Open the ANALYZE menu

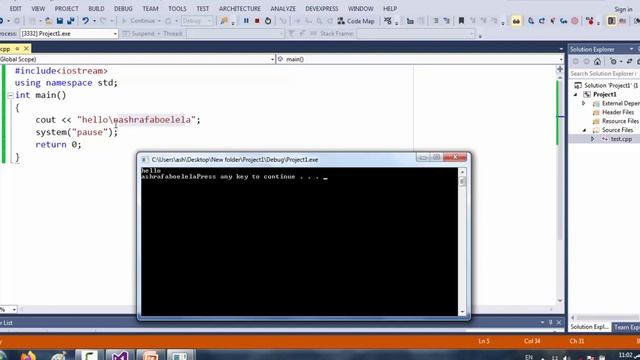[x=283, y=9]
